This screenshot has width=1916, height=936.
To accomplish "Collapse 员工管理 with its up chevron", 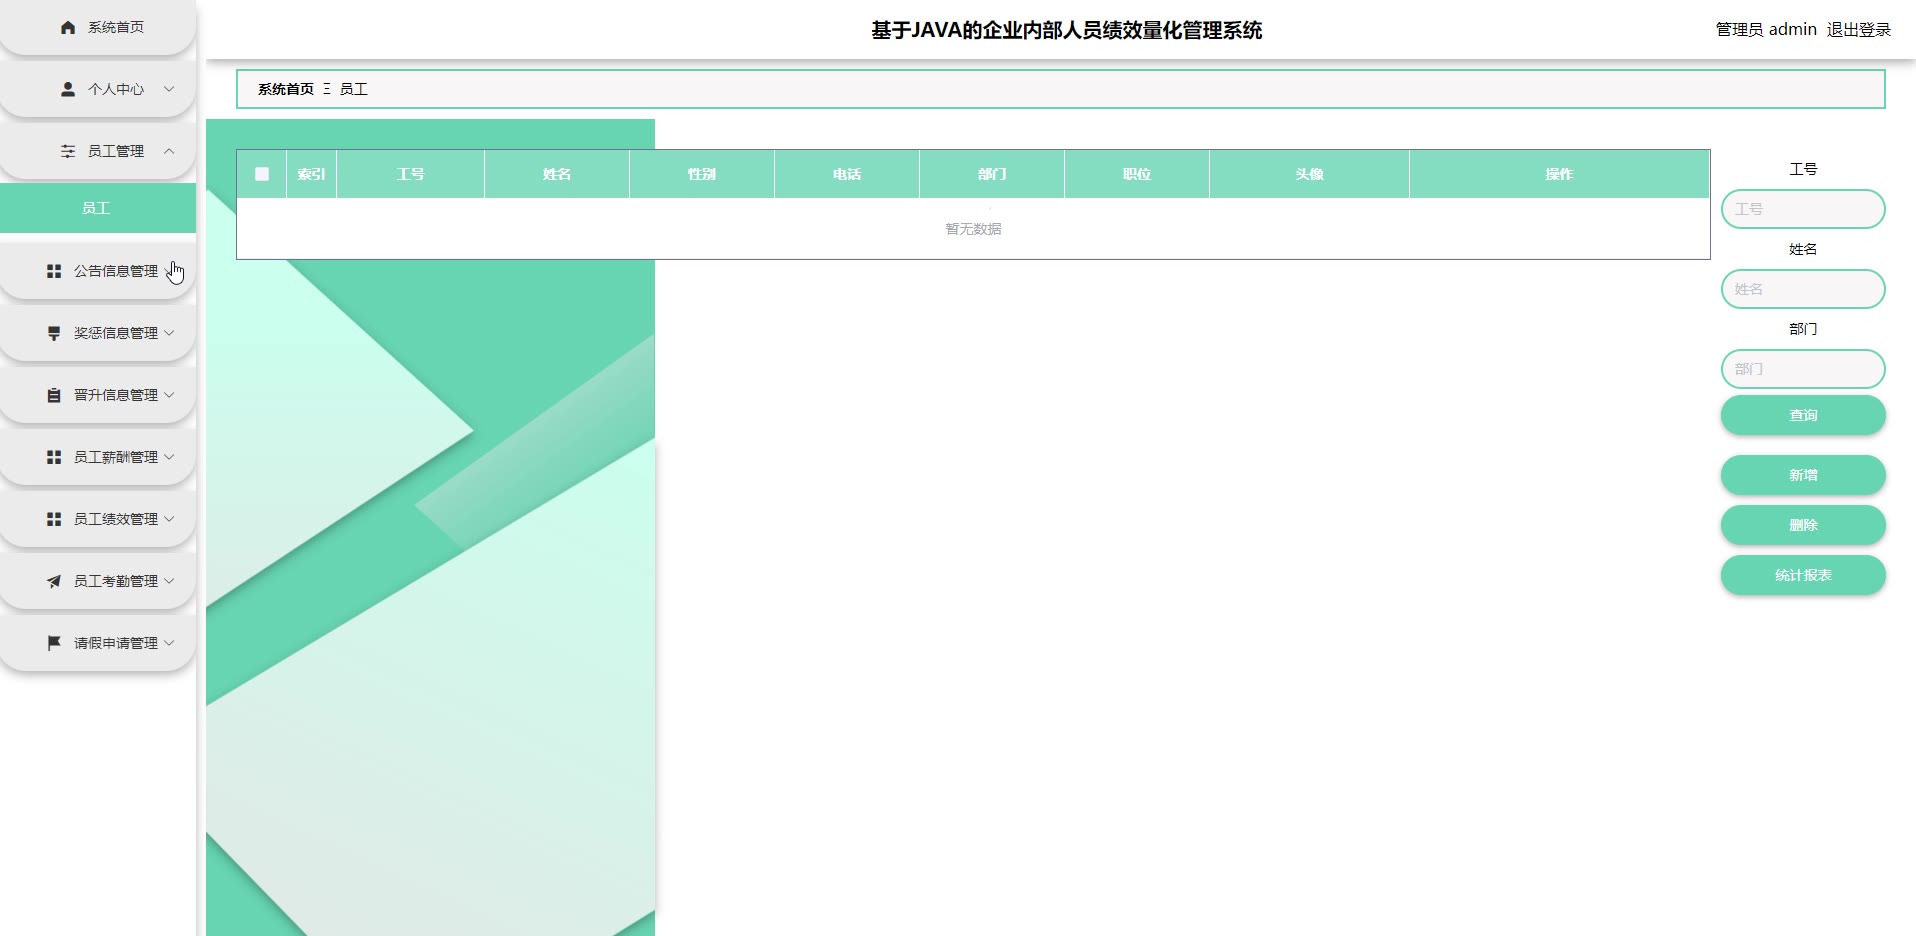I will pos(169,151).
